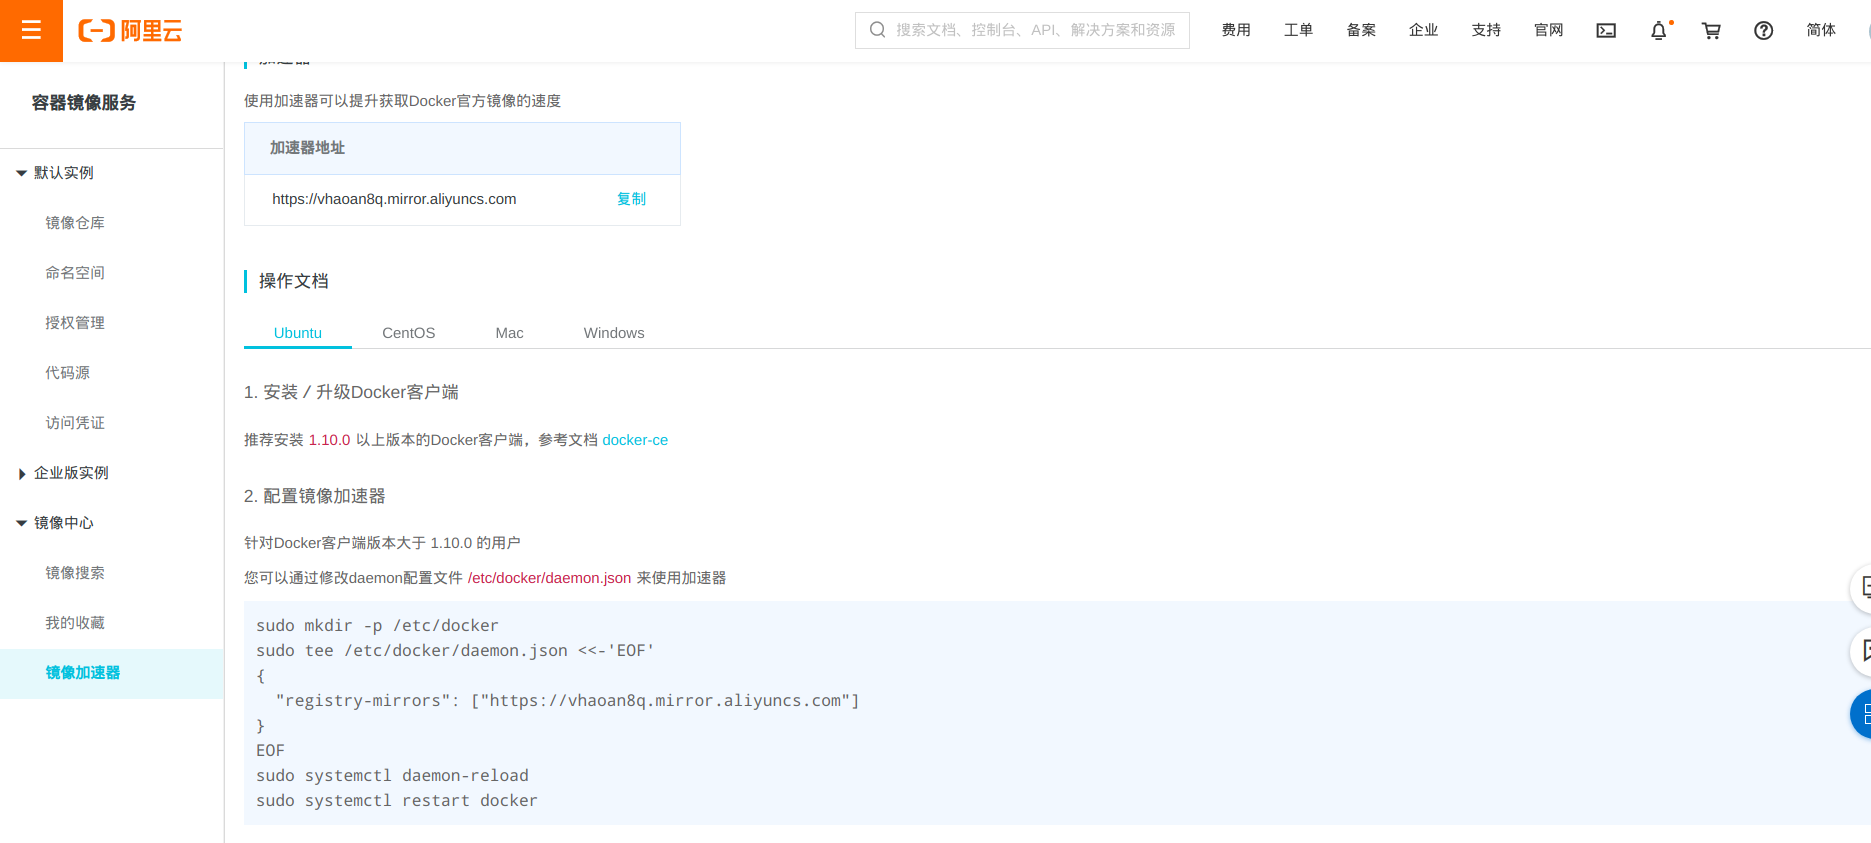The image size is (1871, 843).
Task: Open the Cloud Shell terminal icon
Action: tap(1606, 31)
